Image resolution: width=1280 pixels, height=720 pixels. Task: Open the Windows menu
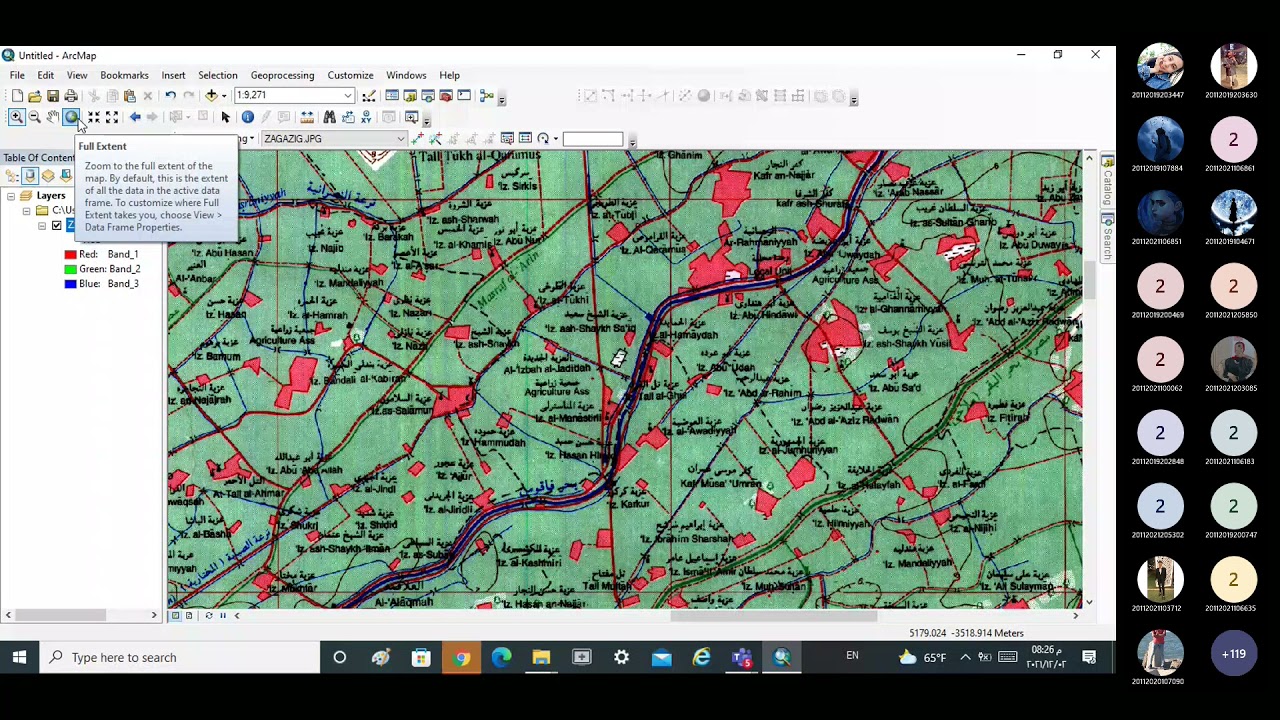[x=406, y=75]
